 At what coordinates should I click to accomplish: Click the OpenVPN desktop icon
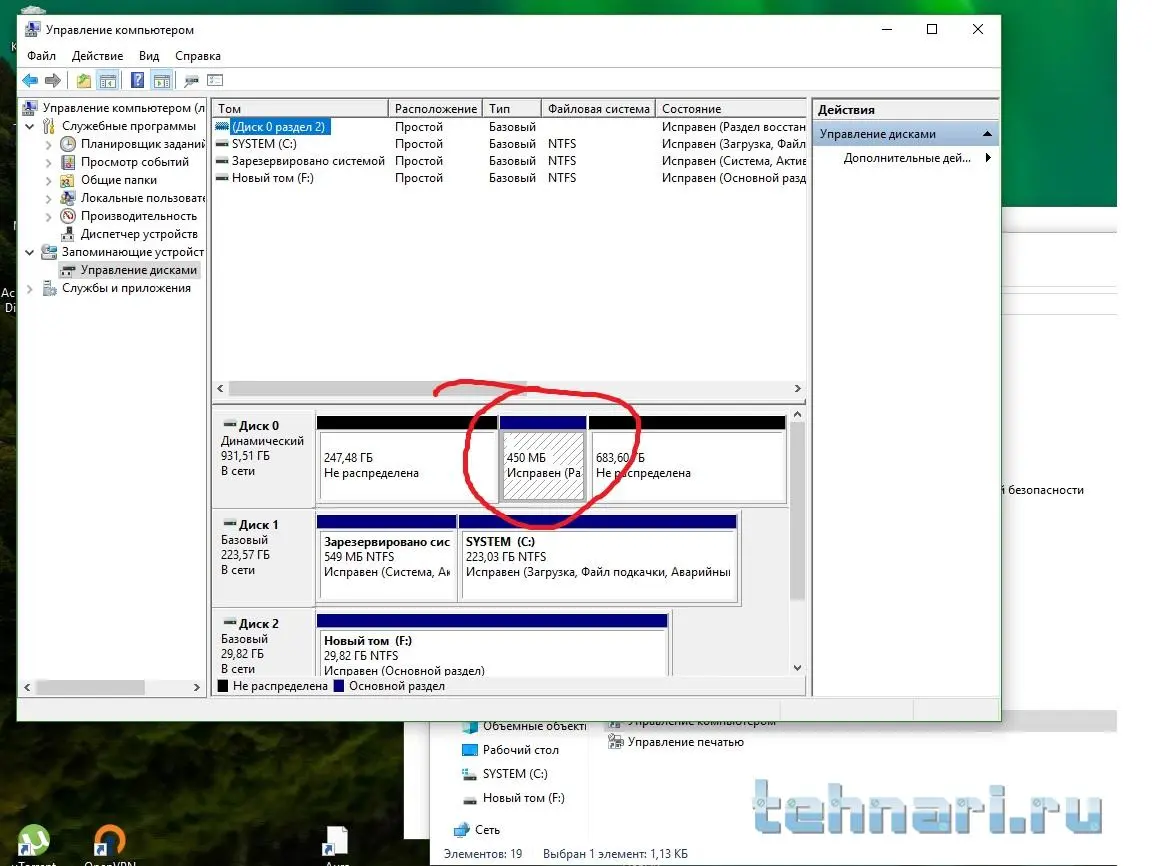[x=109, y=840]
